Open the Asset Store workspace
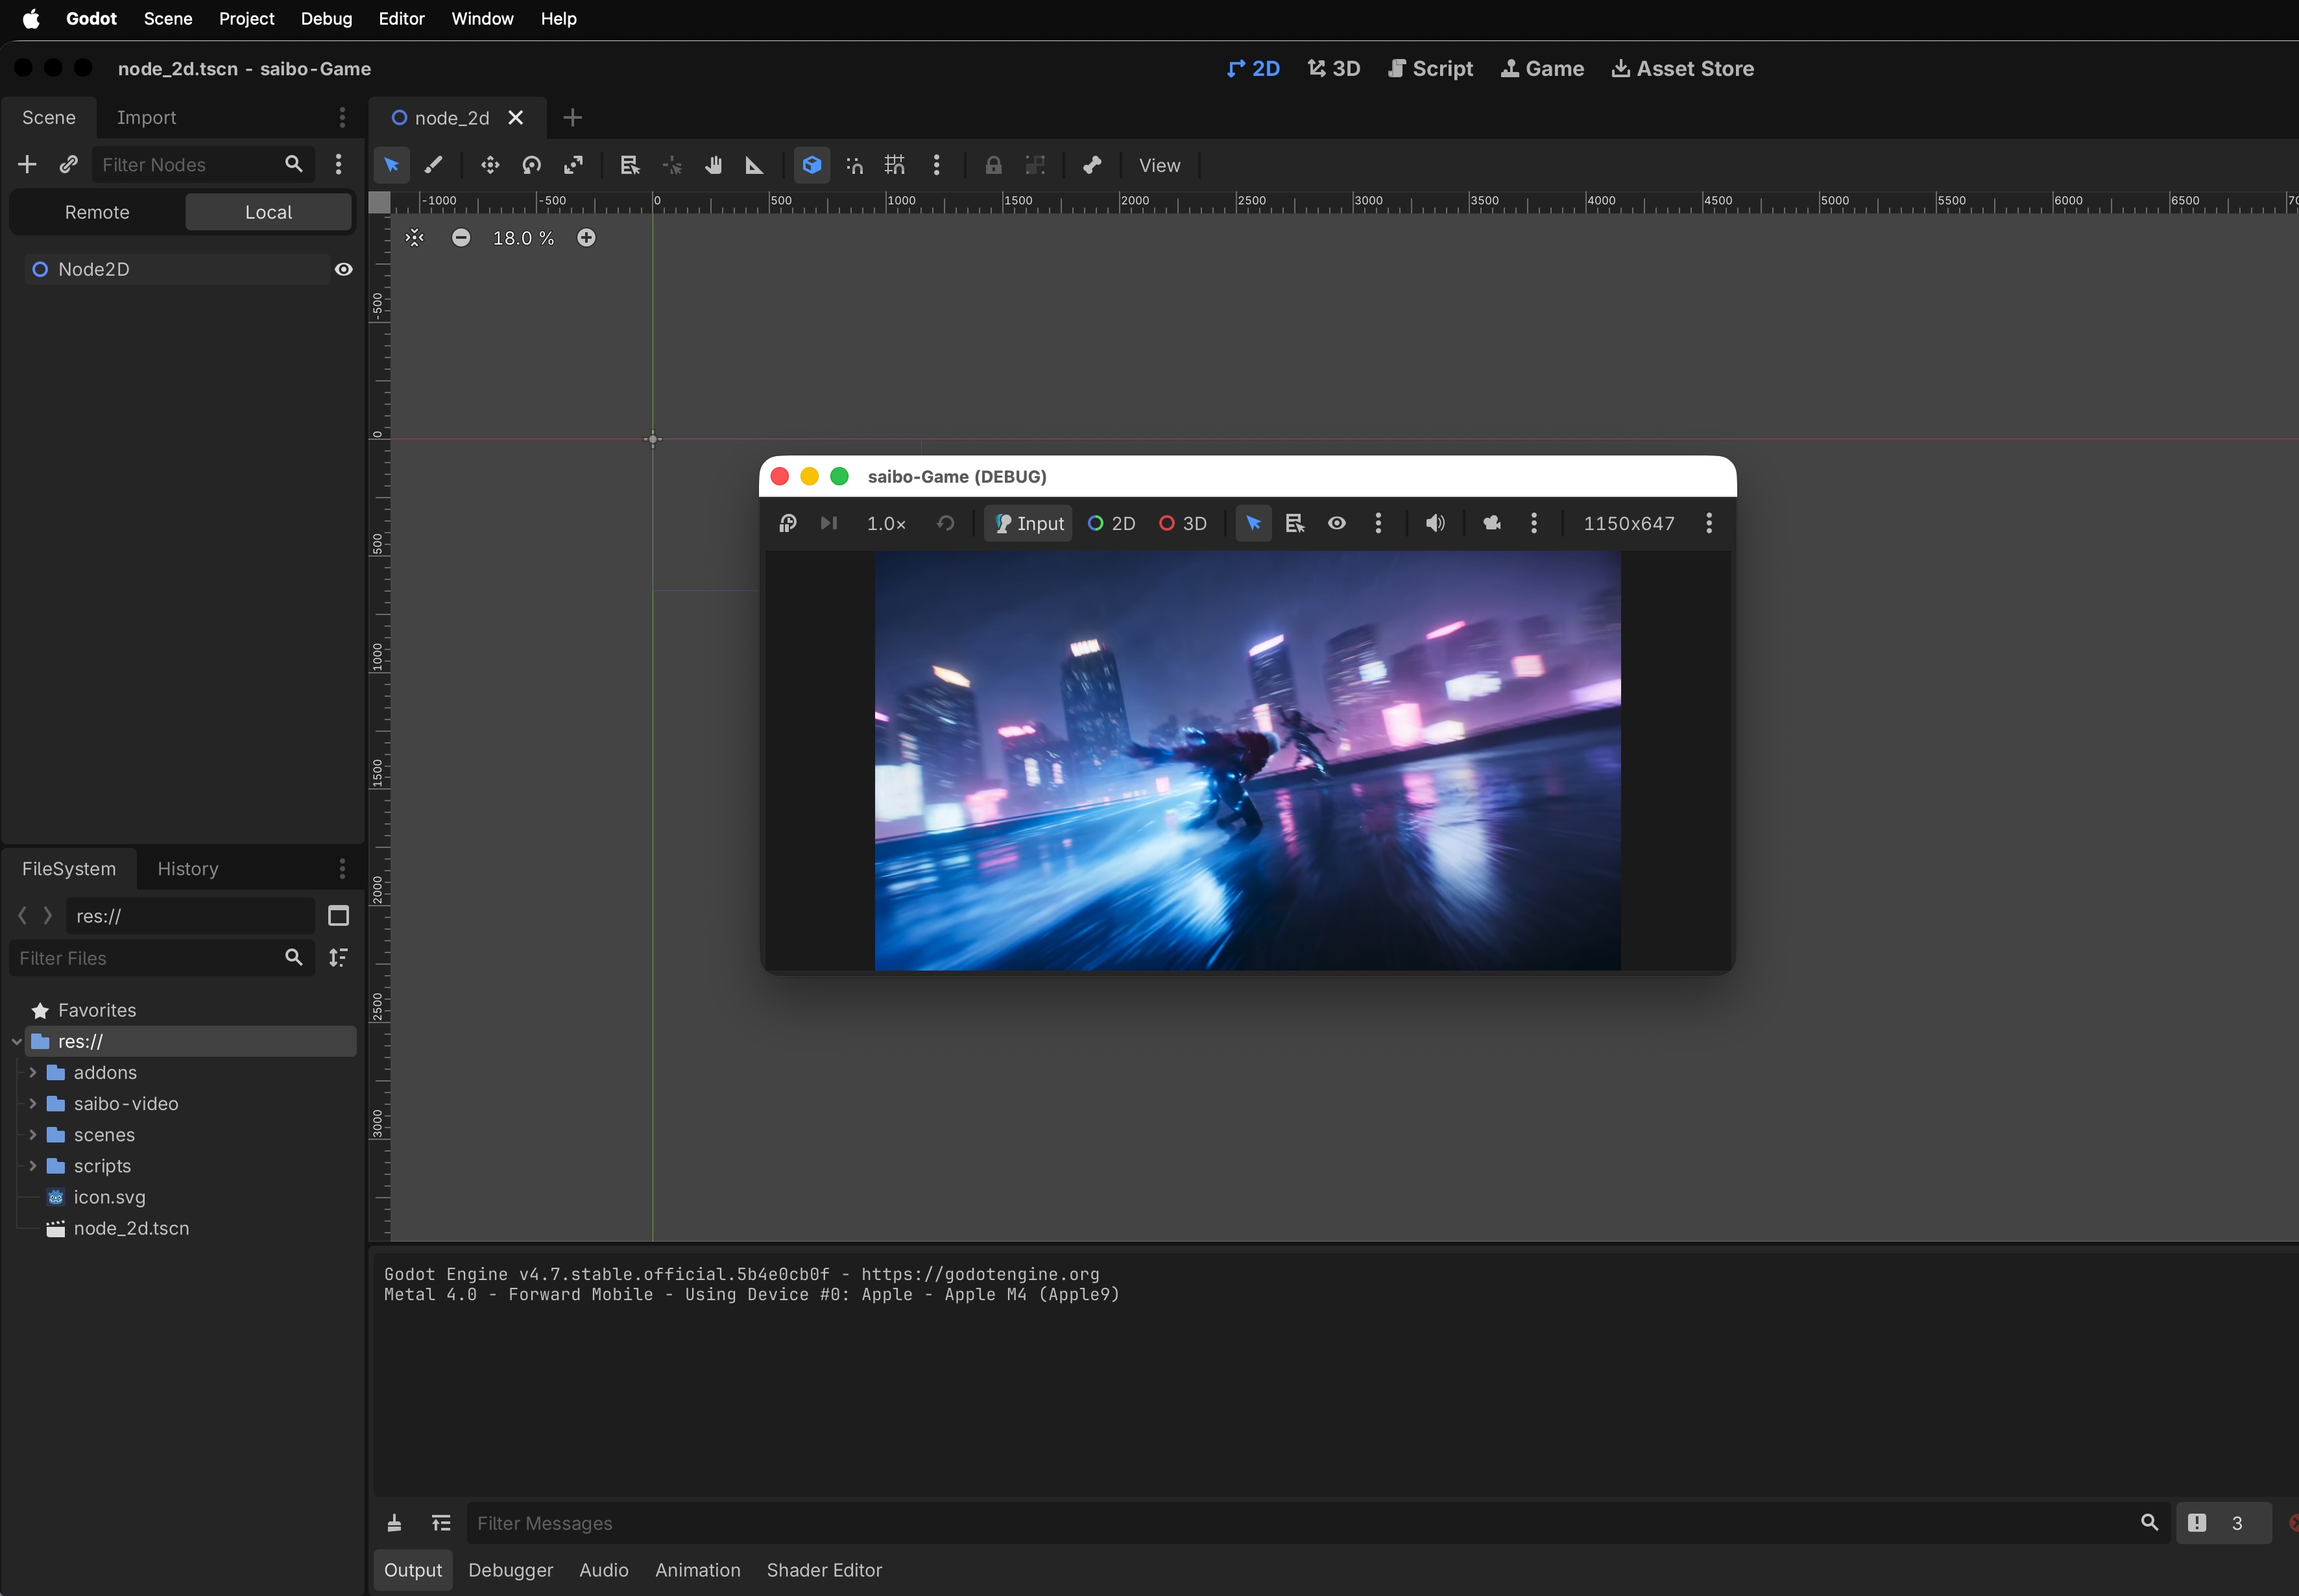The height and width of the screenshot is (1596, 2299). pyautogui.click(x=1683, y=68)
